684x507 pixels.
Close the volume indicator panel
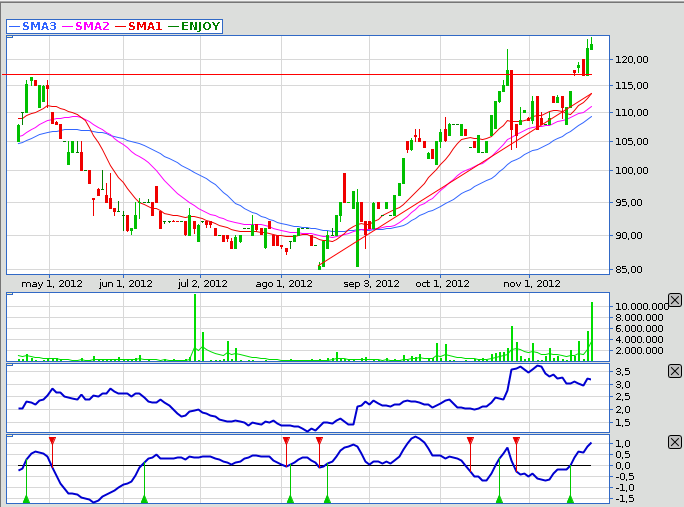[674, 300]
